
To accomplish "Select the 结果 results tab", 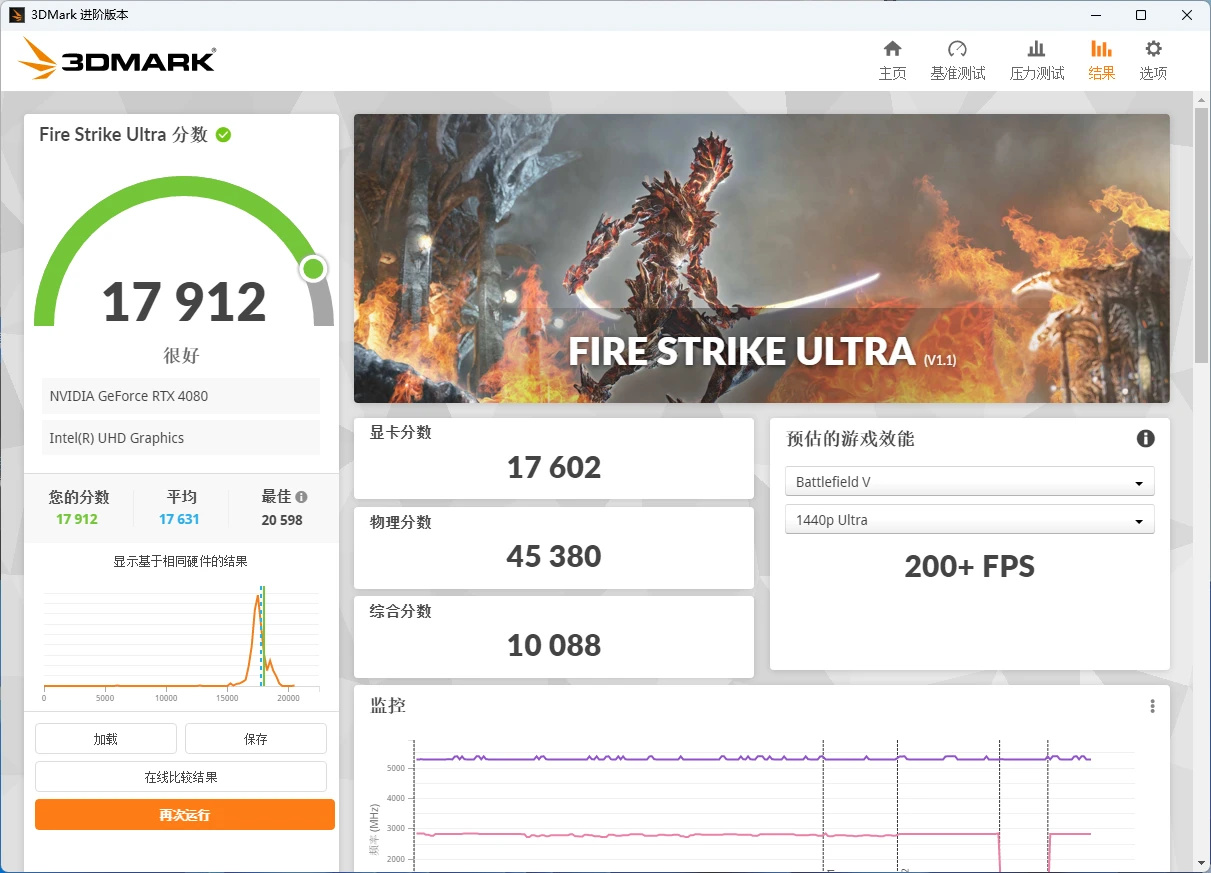I will coord(1101,60).
